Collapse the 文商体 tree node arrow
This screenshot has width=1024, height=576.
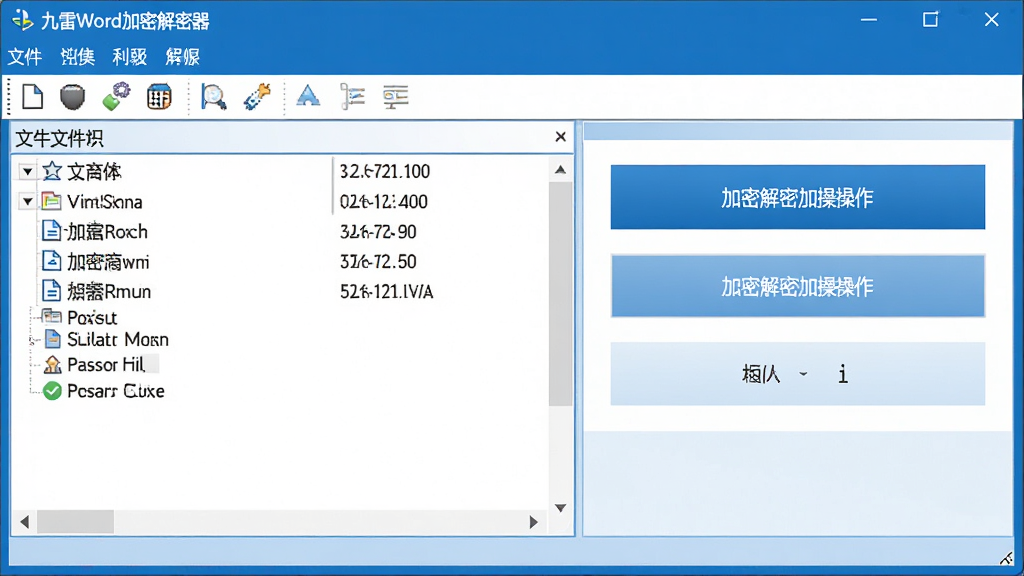pos(27,172)
